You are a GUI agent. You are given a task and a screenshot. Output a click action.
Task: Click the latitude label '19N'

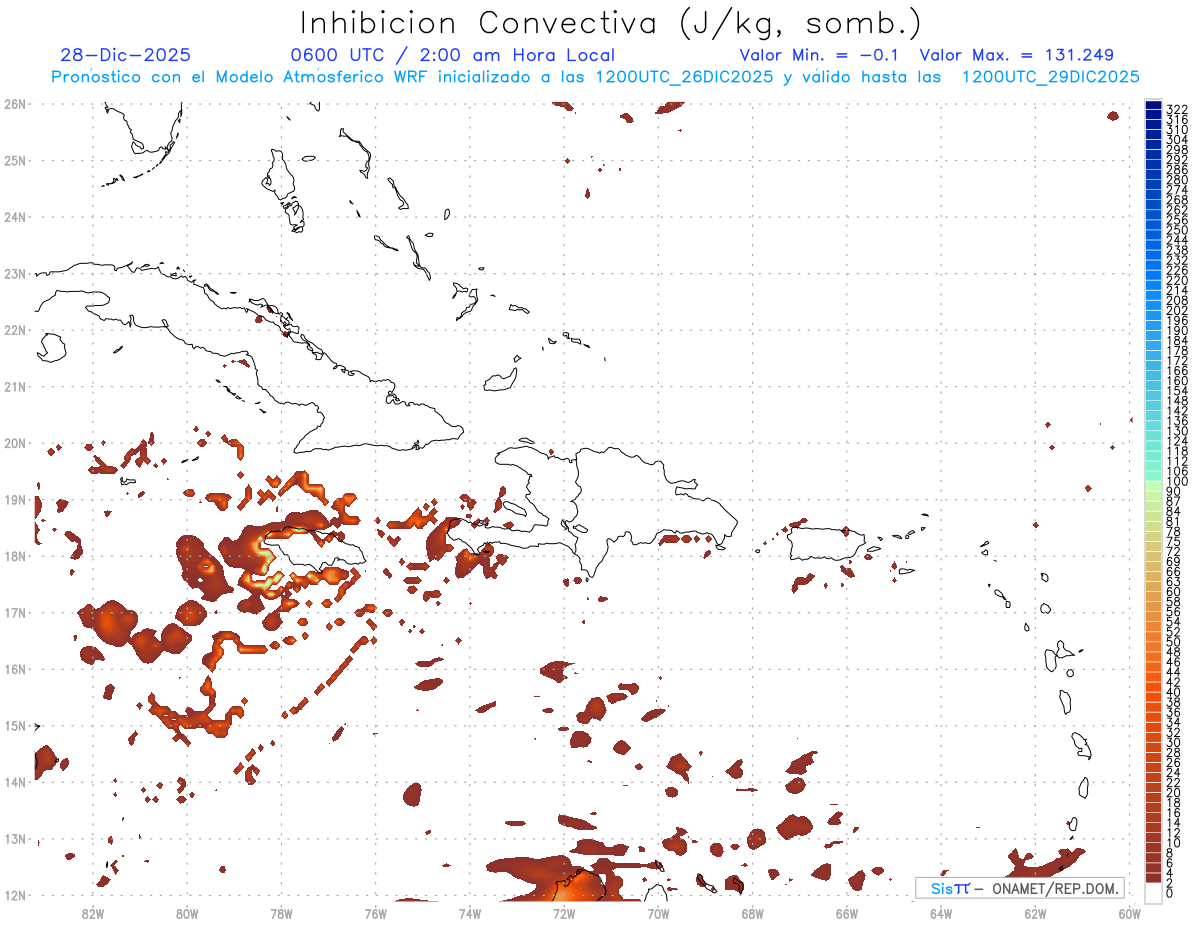(15, 499)
